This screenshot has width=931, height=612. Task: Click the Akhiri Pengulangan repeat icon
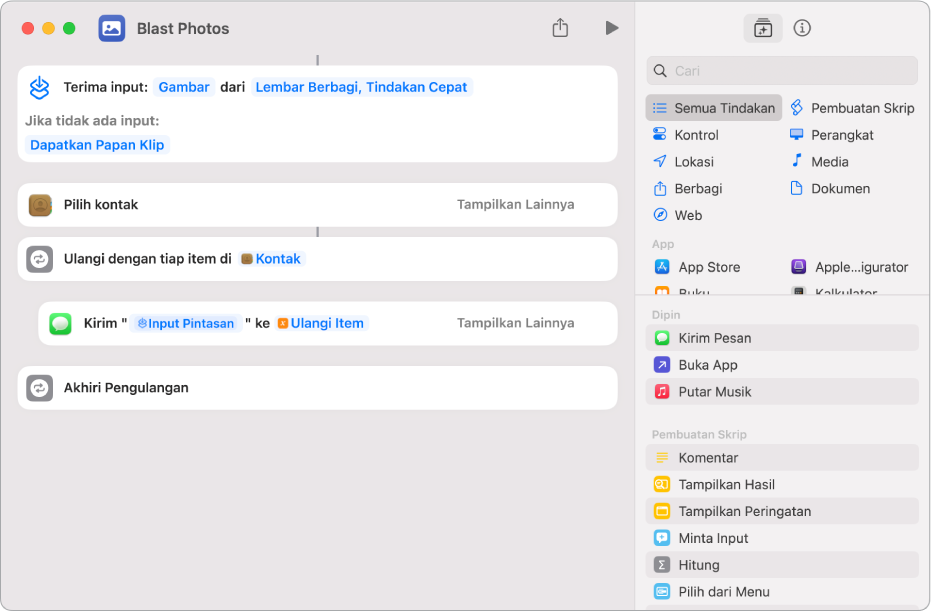[40, 388]
